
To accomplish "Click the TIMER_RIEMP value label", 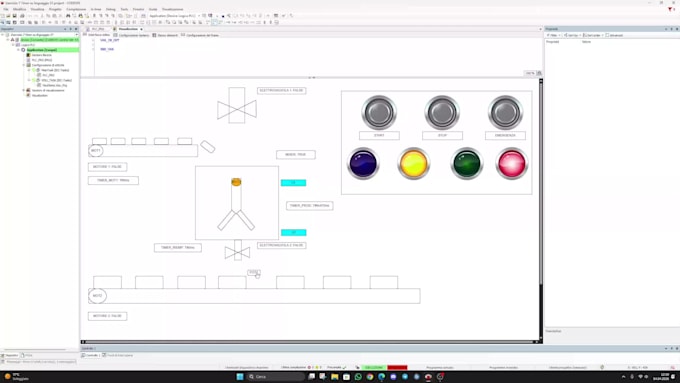I will click(178, 248).
